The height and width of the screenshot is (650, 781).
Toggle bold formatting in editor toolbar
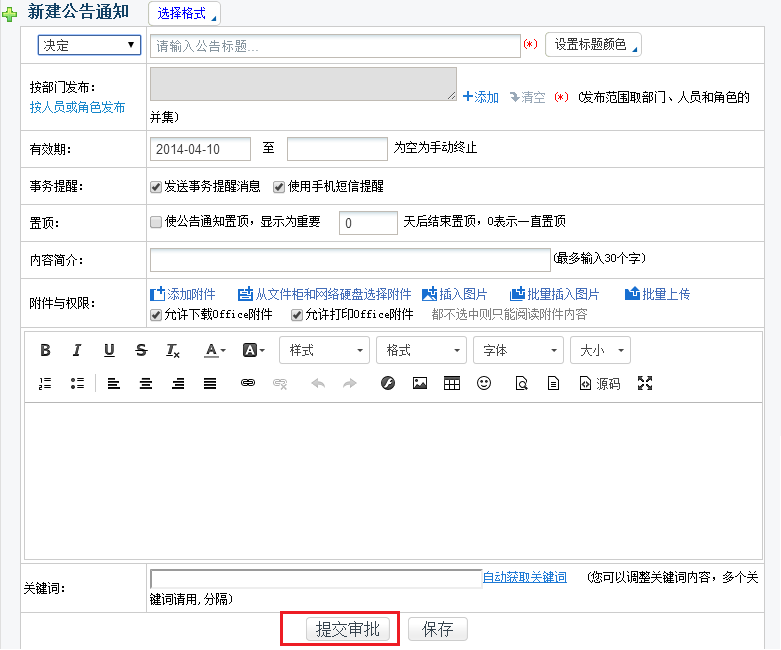pyautogui.click(x=45, y=350)
